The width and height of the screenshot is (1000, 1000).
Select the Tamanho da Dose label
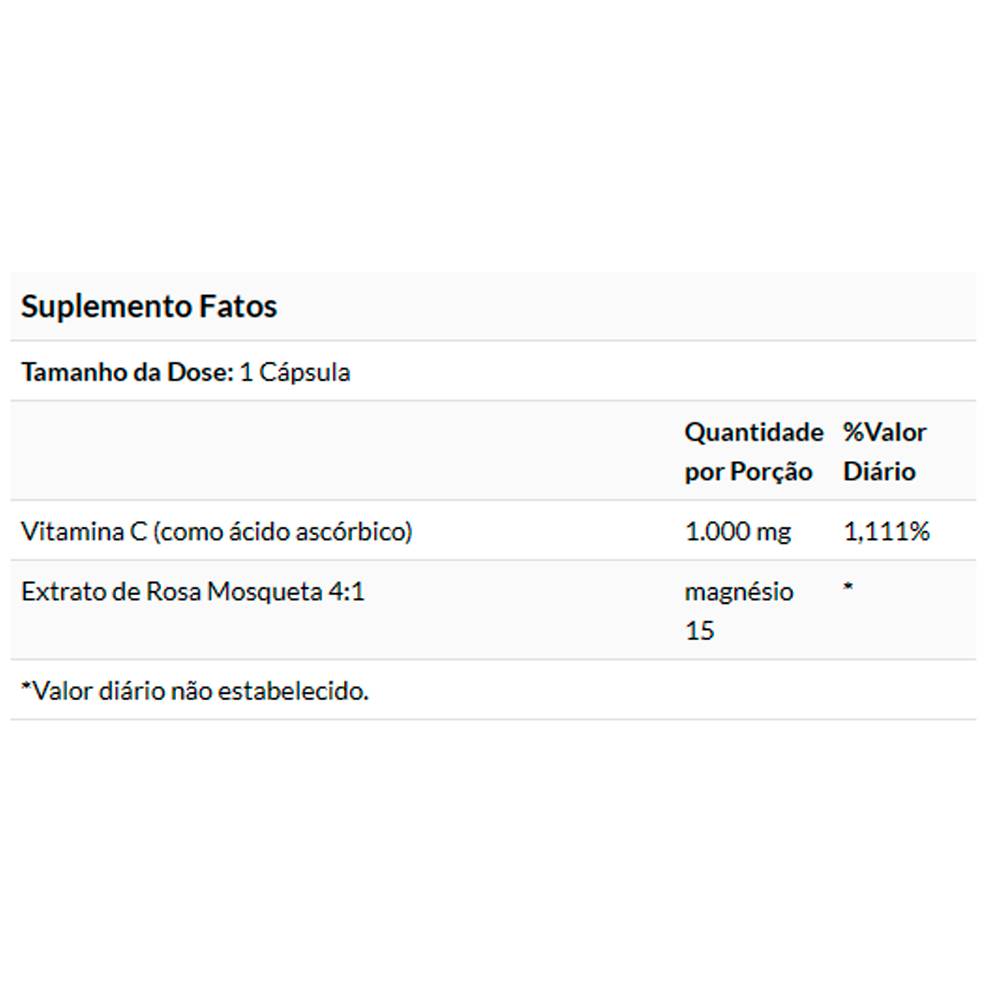tap(128, 372)
